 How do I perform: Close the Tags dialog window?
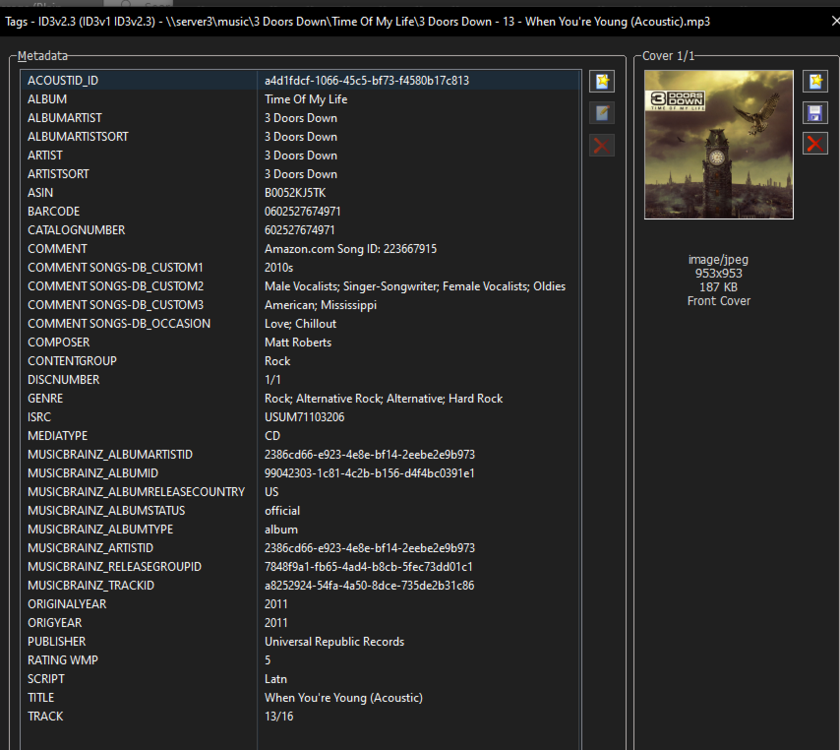[835, 21]
